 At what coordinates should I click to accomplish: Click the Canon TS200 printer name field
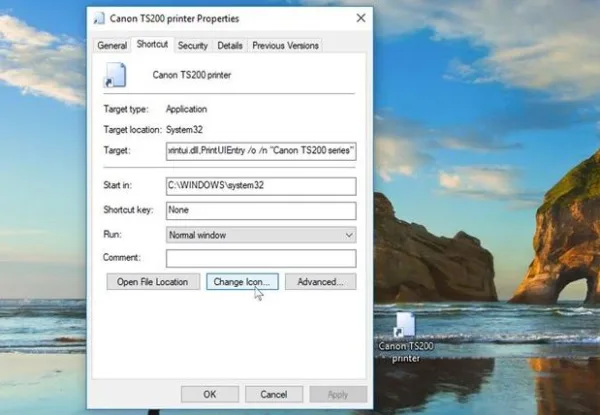tap(192, 75)
